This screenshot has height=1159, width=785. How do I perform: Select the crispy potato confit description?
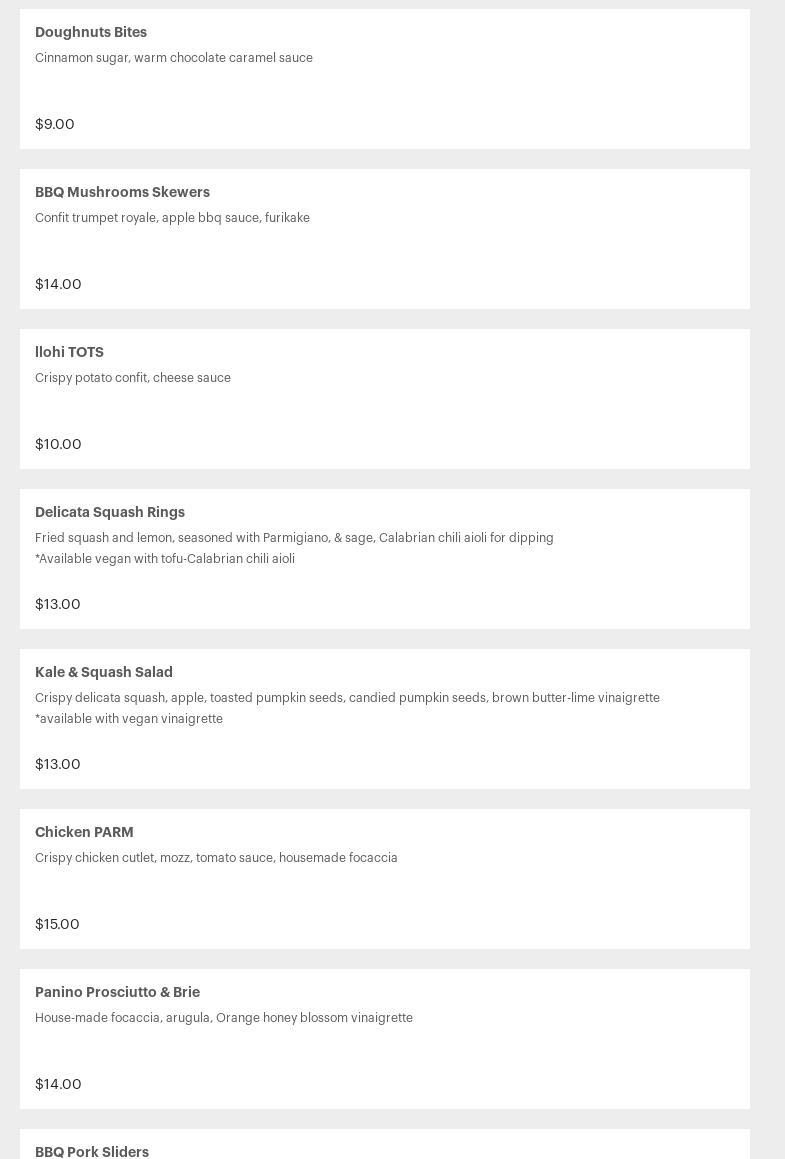coord(133,378)
